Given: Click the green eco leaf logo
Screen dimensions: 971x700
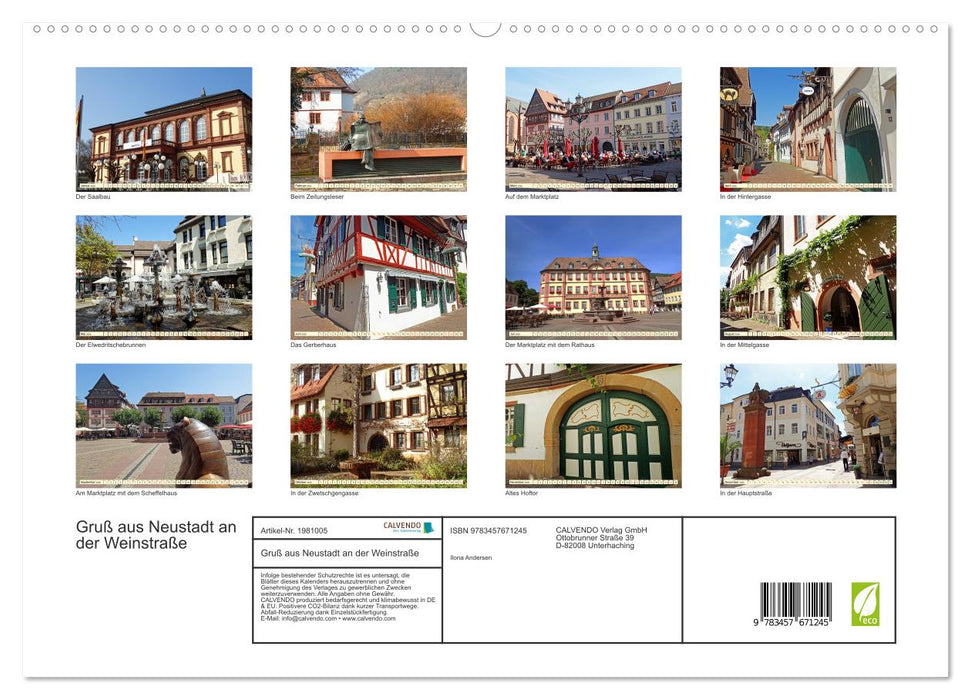Looking at the screenshot, I should [865, 604].
